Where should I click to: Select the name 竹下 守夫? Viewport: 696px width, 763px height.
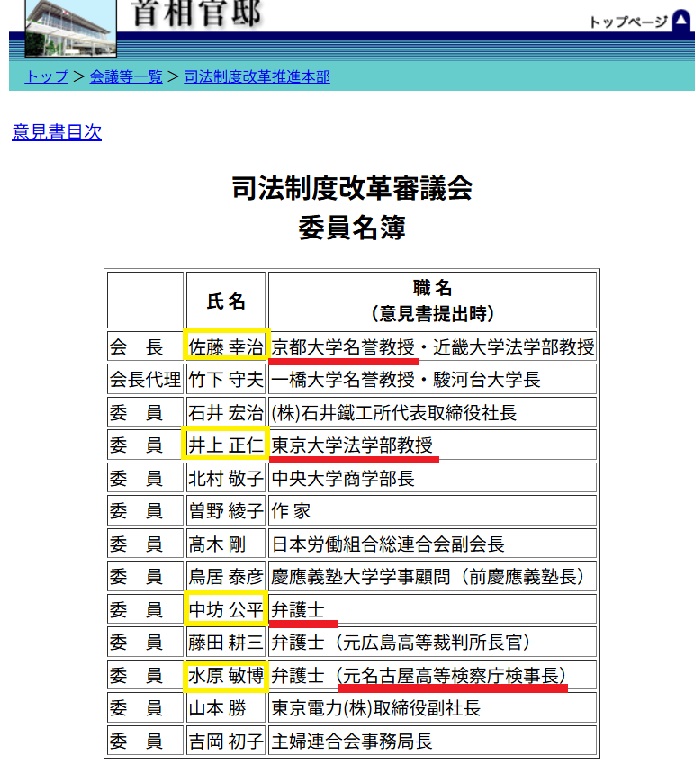(x=226, y=379)
